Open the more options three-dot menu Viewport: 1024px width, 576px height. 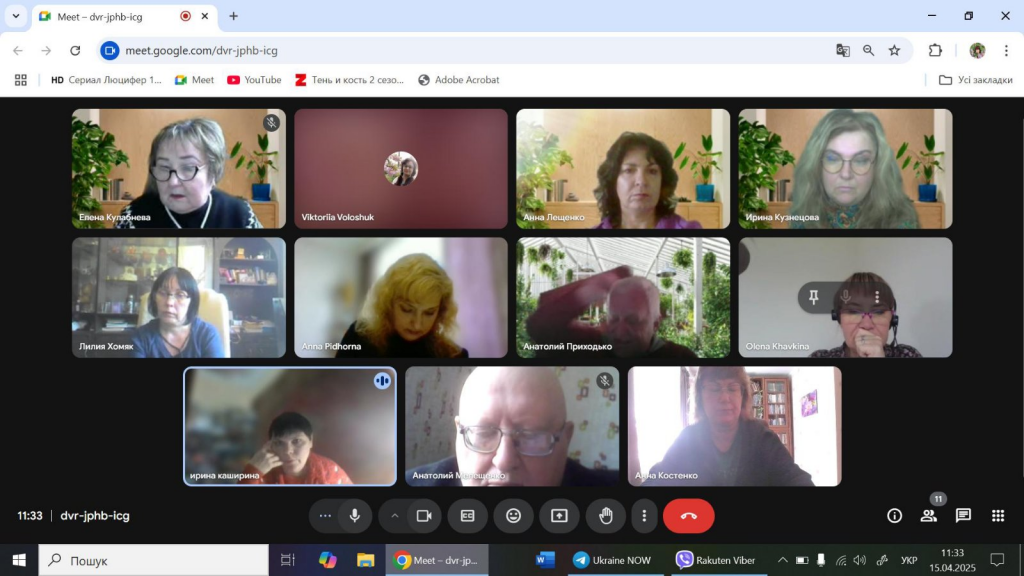tap(644, 516)
